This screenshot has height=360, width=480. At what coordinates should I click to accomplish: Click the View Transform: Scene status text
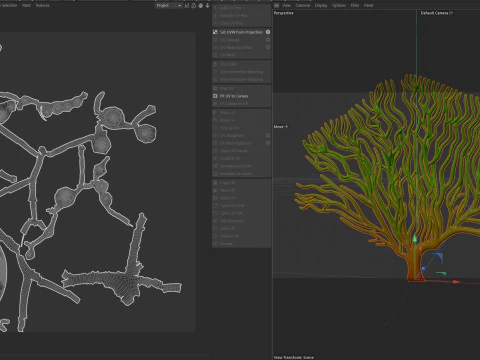(x=294, y=357)
